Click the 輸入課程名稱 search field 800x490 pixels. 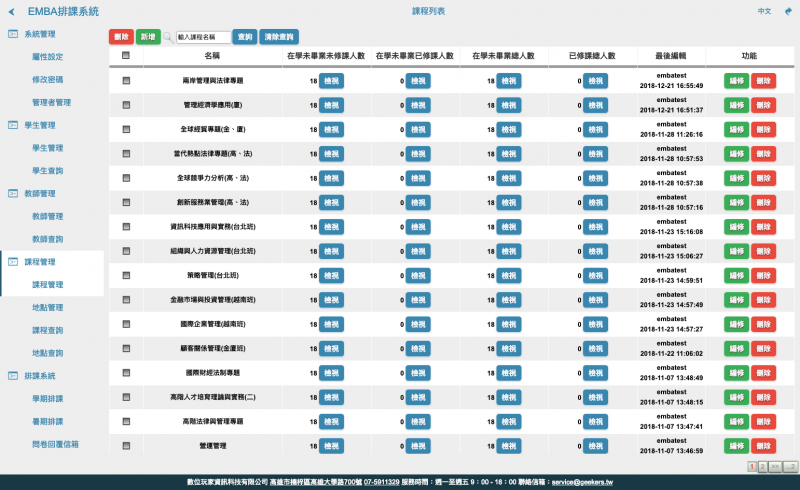(x=203, y=37)
